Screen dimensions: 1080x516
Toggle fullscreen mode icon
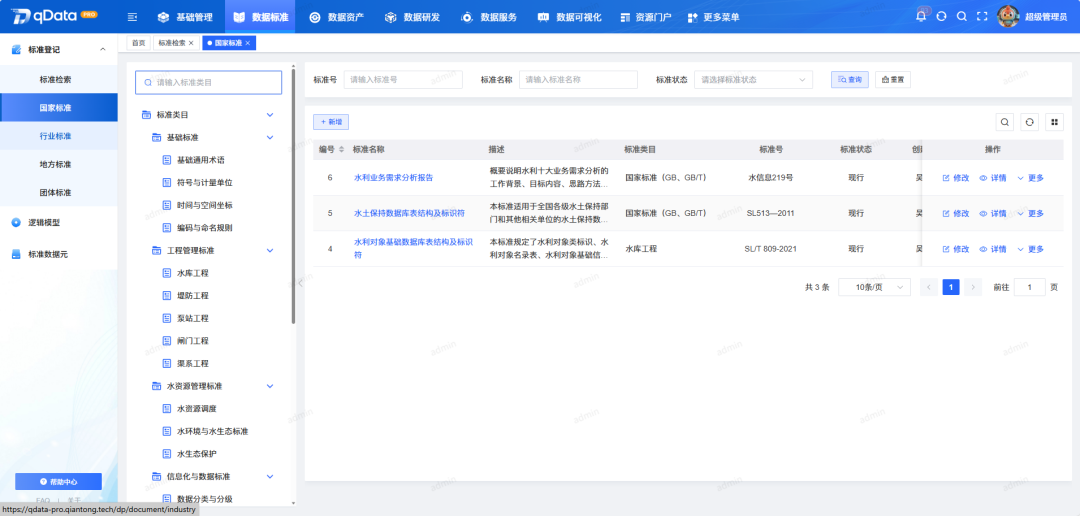[x=982, y=17]
